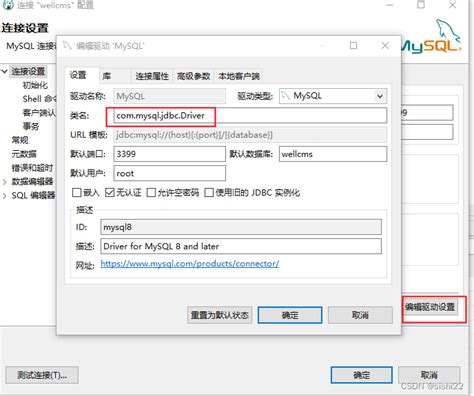Viewport: 474px width, 396px height.
Task: Click the ID field showing mysql8
Action: (x=241, y=227)
